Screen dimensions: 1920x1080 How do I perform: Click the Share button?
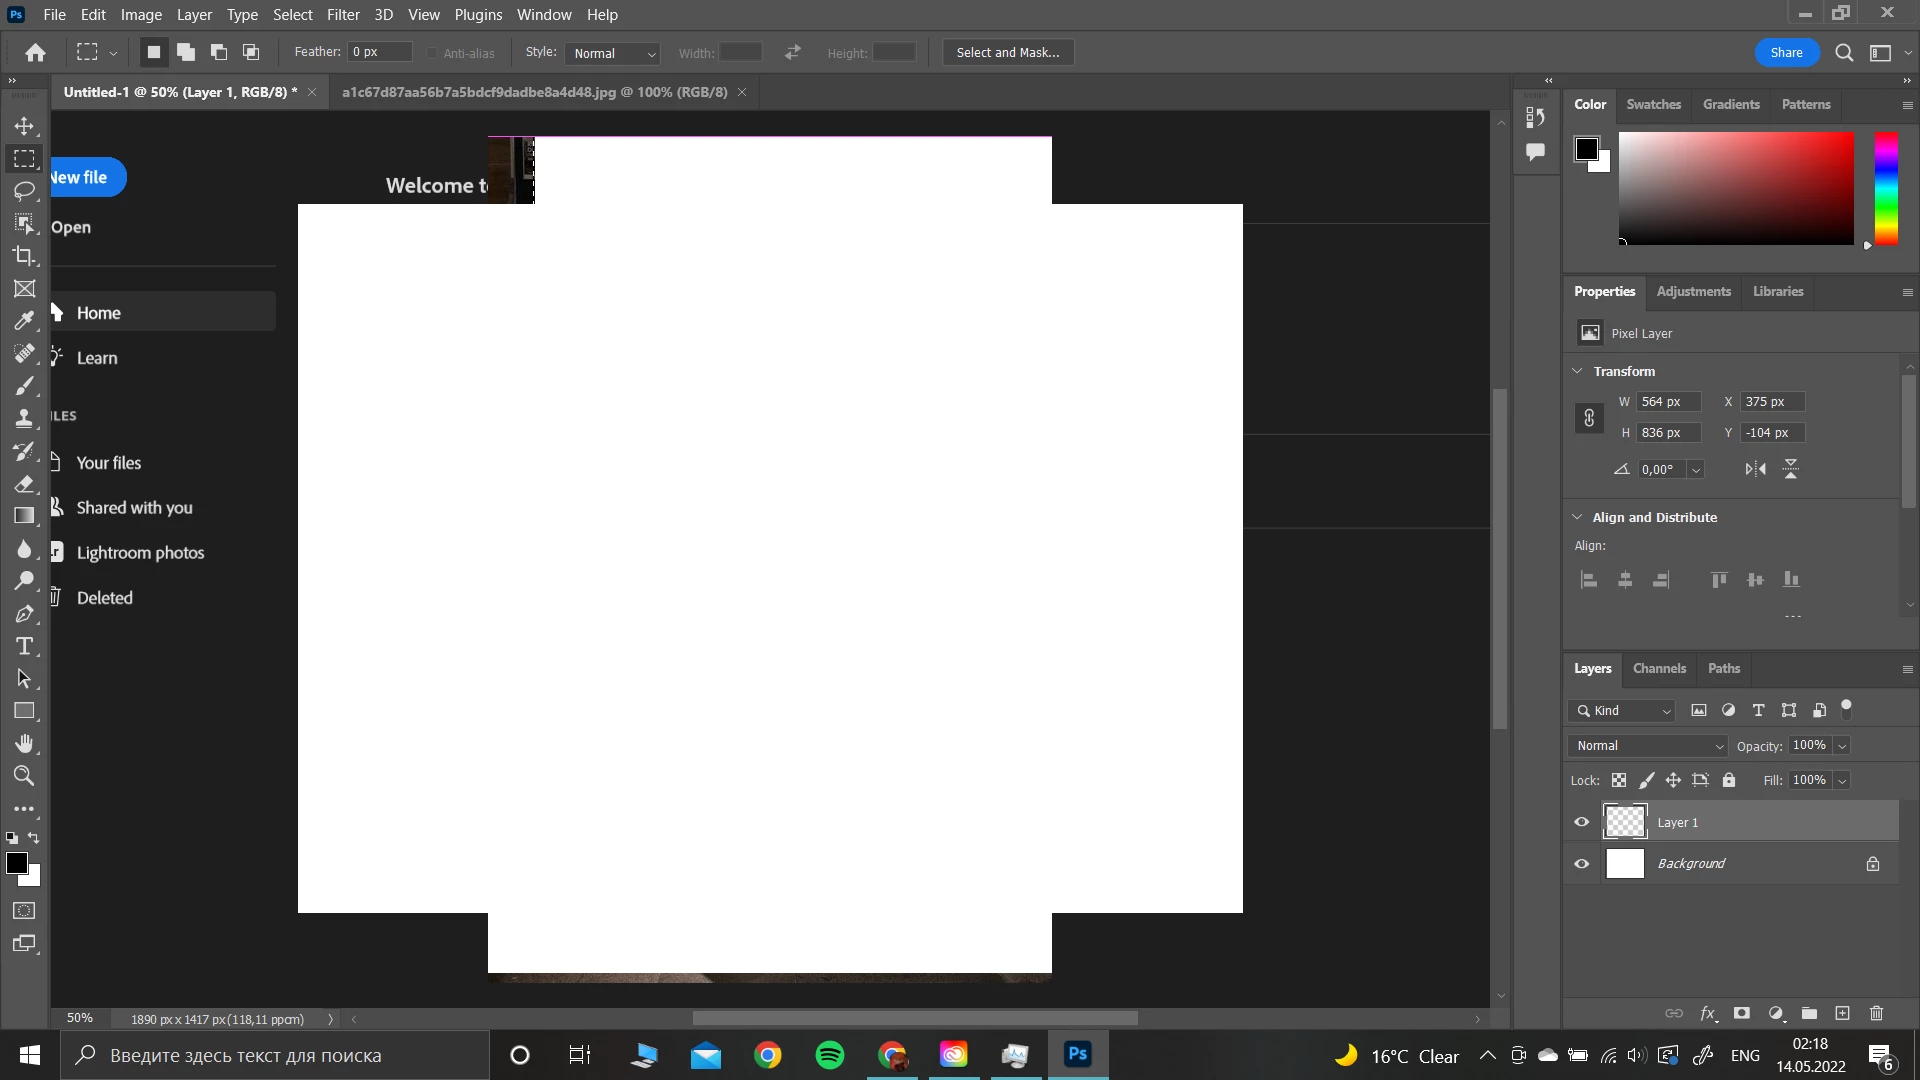tap(1786, 53)
